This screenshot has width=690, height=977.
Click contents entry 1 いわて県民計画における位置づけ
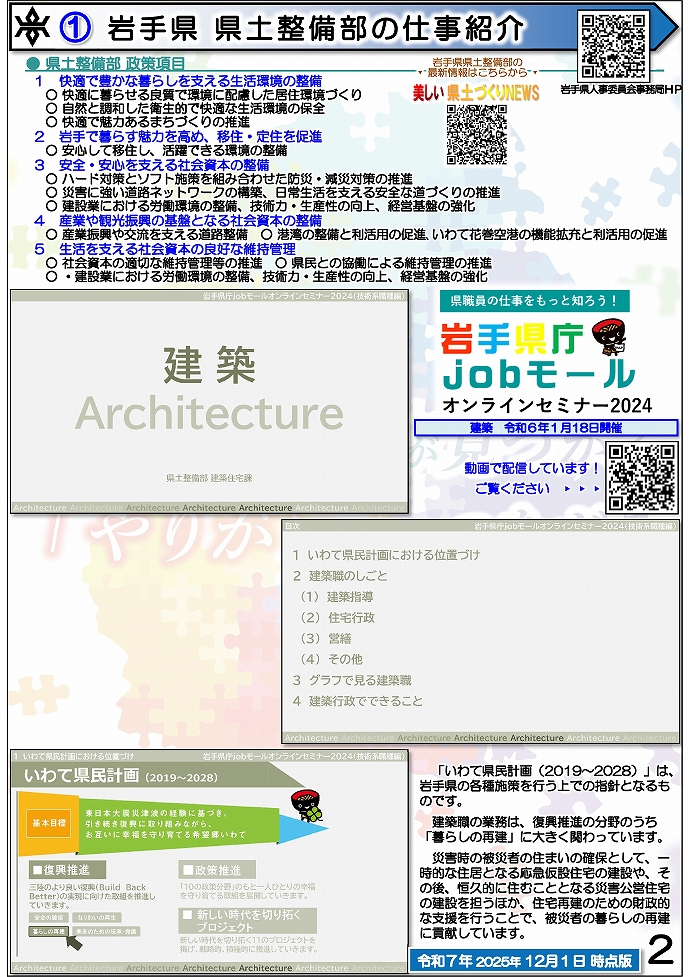[386, 555]
